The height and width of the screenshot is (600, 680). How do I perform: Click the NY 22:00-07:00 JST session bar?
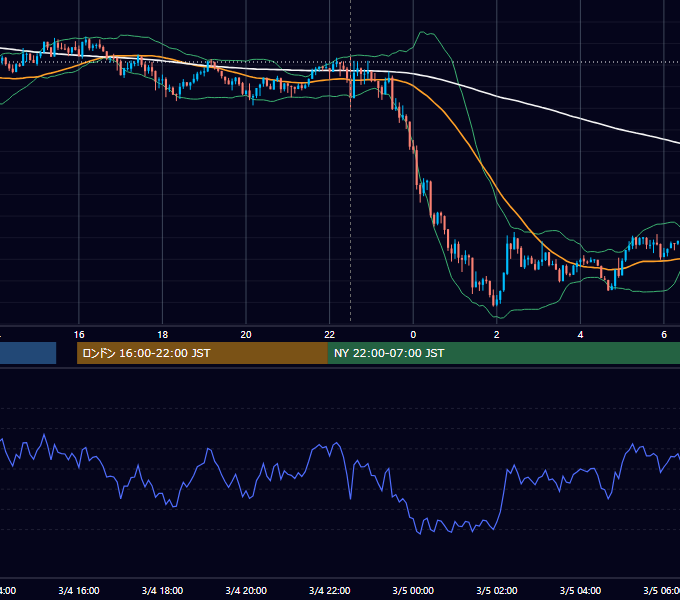point(503,353)
